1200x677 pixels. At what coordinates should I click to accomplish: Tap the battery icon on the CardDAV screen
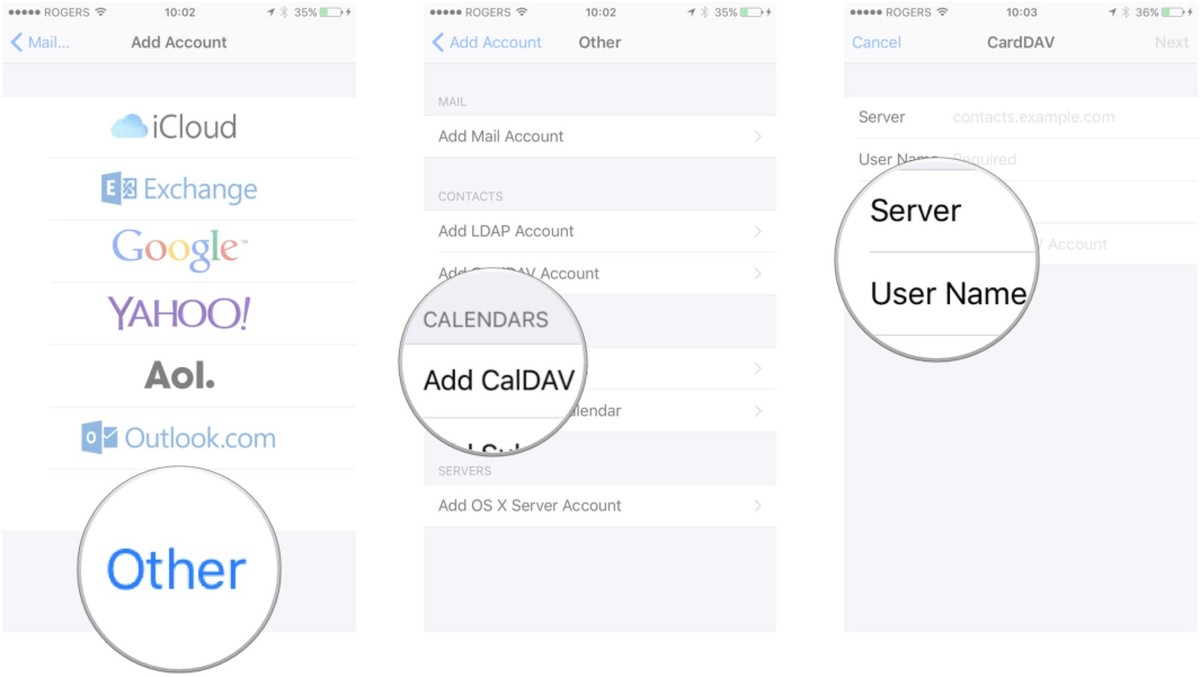point(1175,12)
